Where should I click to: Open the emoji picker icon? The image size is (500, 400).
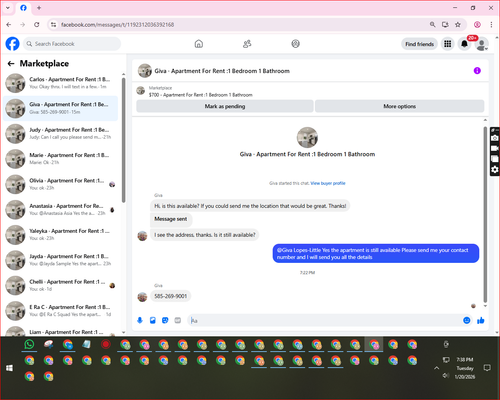coord(467,320)
